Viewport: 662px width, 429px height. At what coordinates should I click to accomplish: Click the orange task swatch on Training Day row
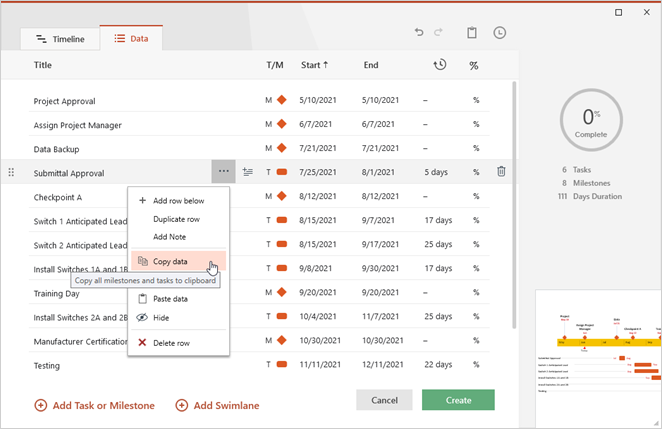[x=281, y=293]
